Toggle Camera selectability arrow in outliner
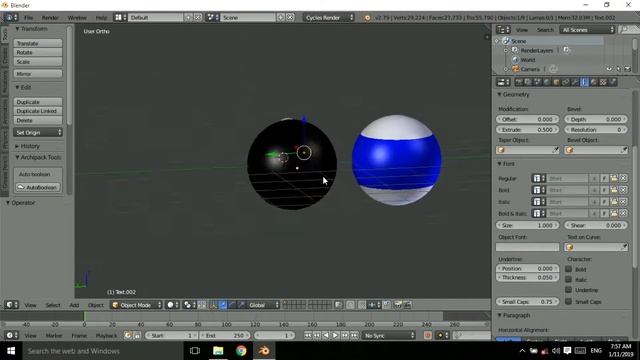 (x=618, y=69)
